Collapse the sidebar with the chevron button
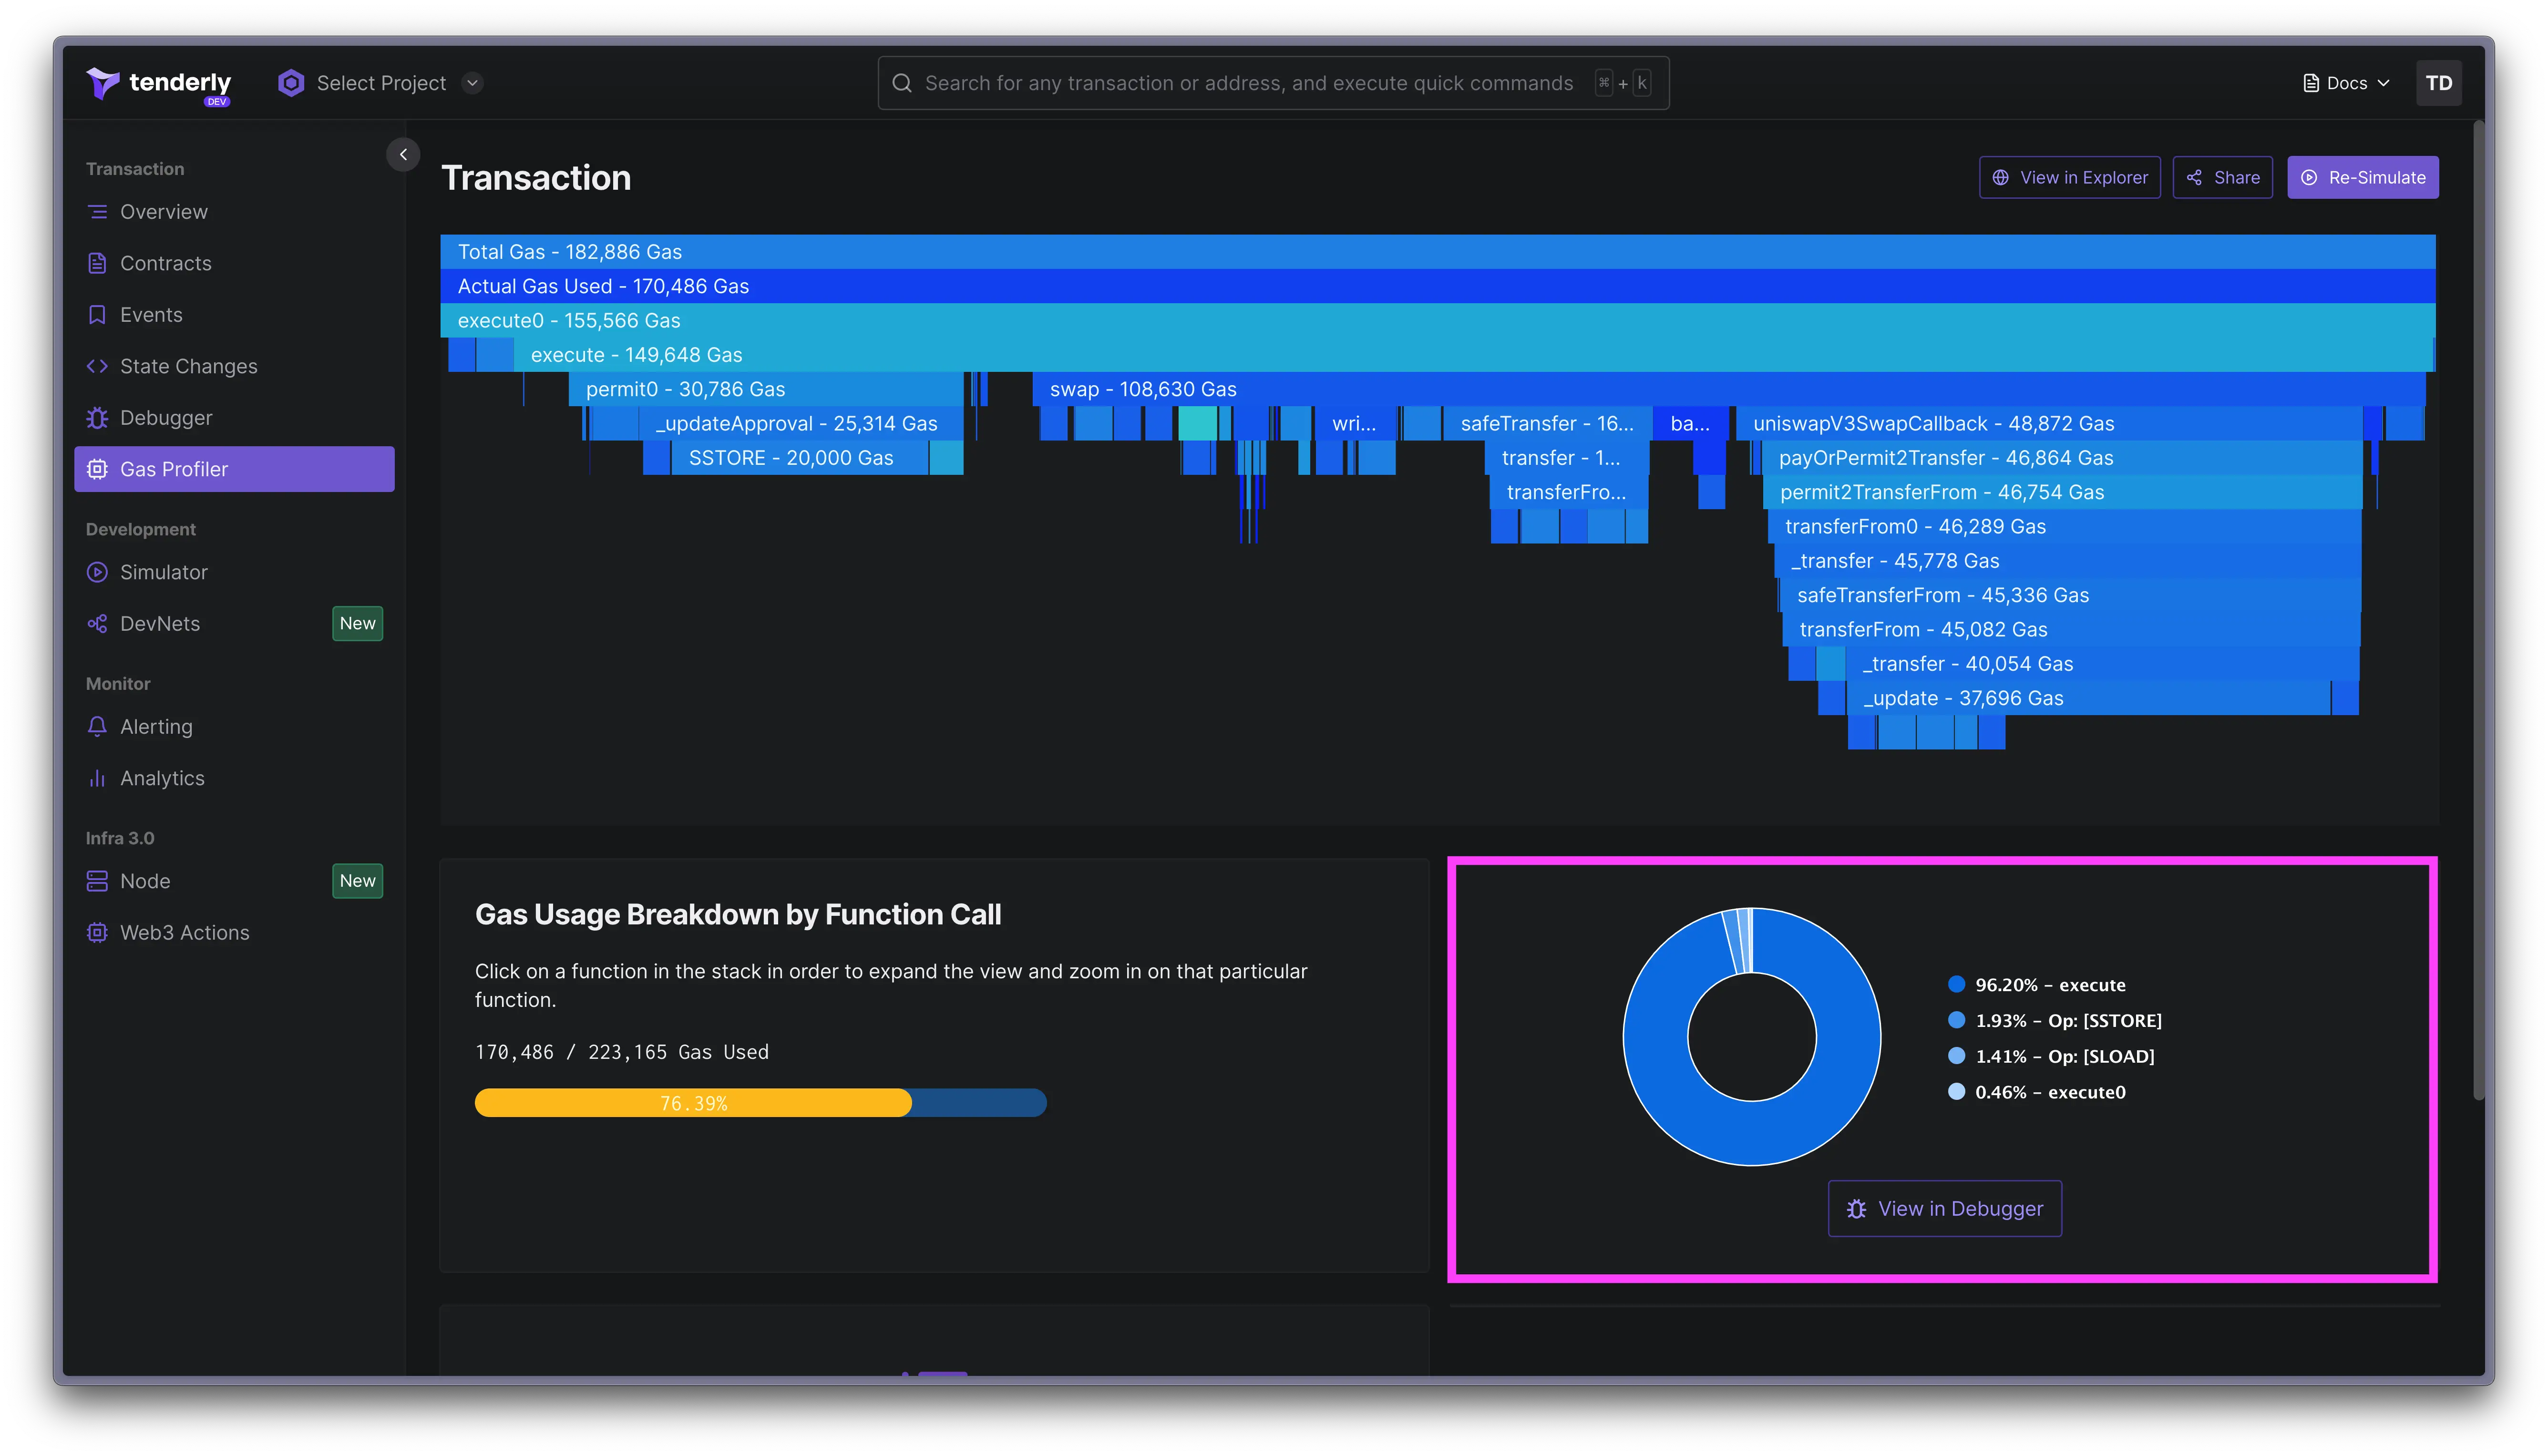This screenshot has height=1456, width=2548. (403, 154)
